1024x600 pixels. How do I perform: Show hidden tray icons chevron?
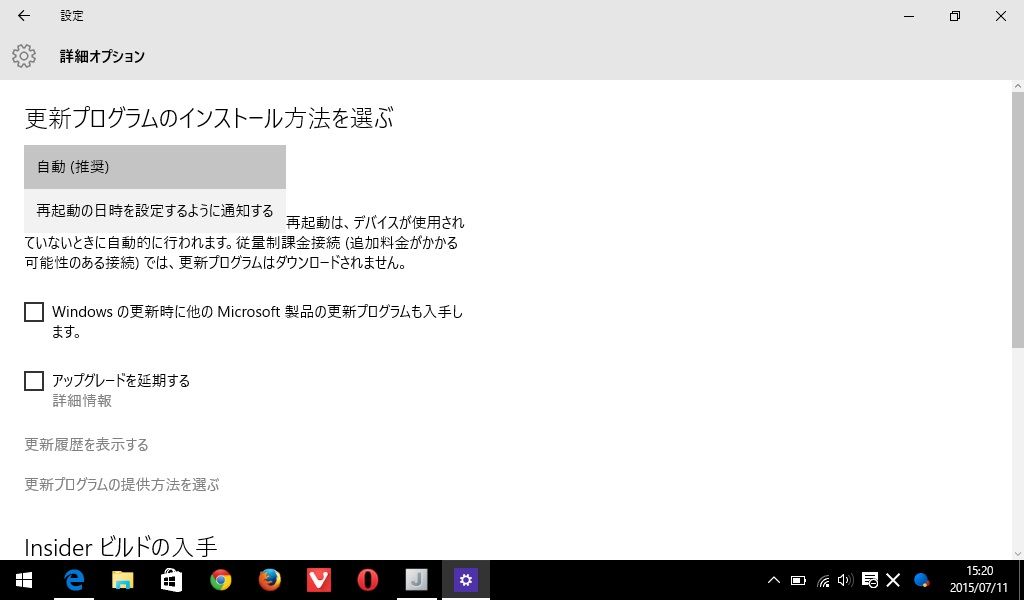click(774, 580)
